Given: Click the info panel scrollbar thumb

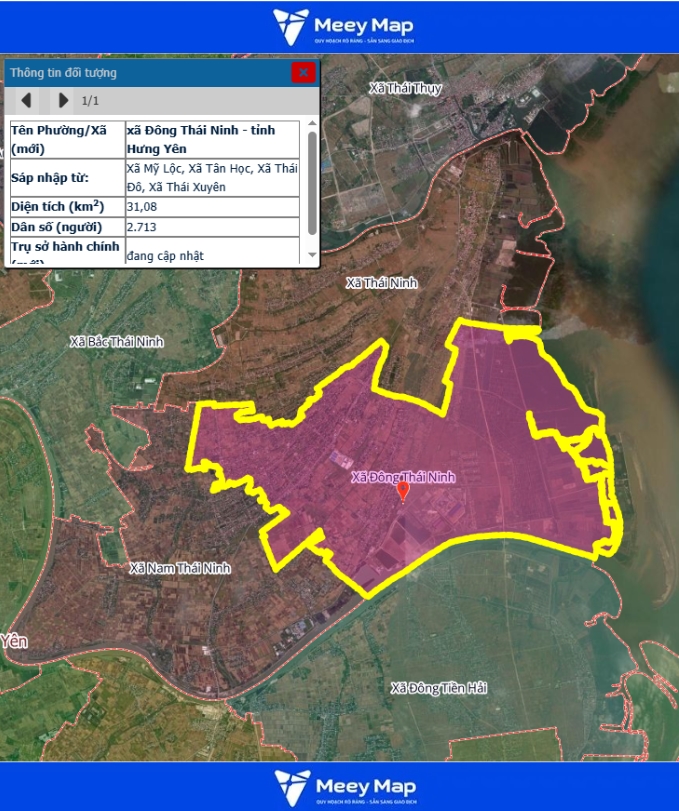Looking at the screenshot, I should [x=312, y=180].
